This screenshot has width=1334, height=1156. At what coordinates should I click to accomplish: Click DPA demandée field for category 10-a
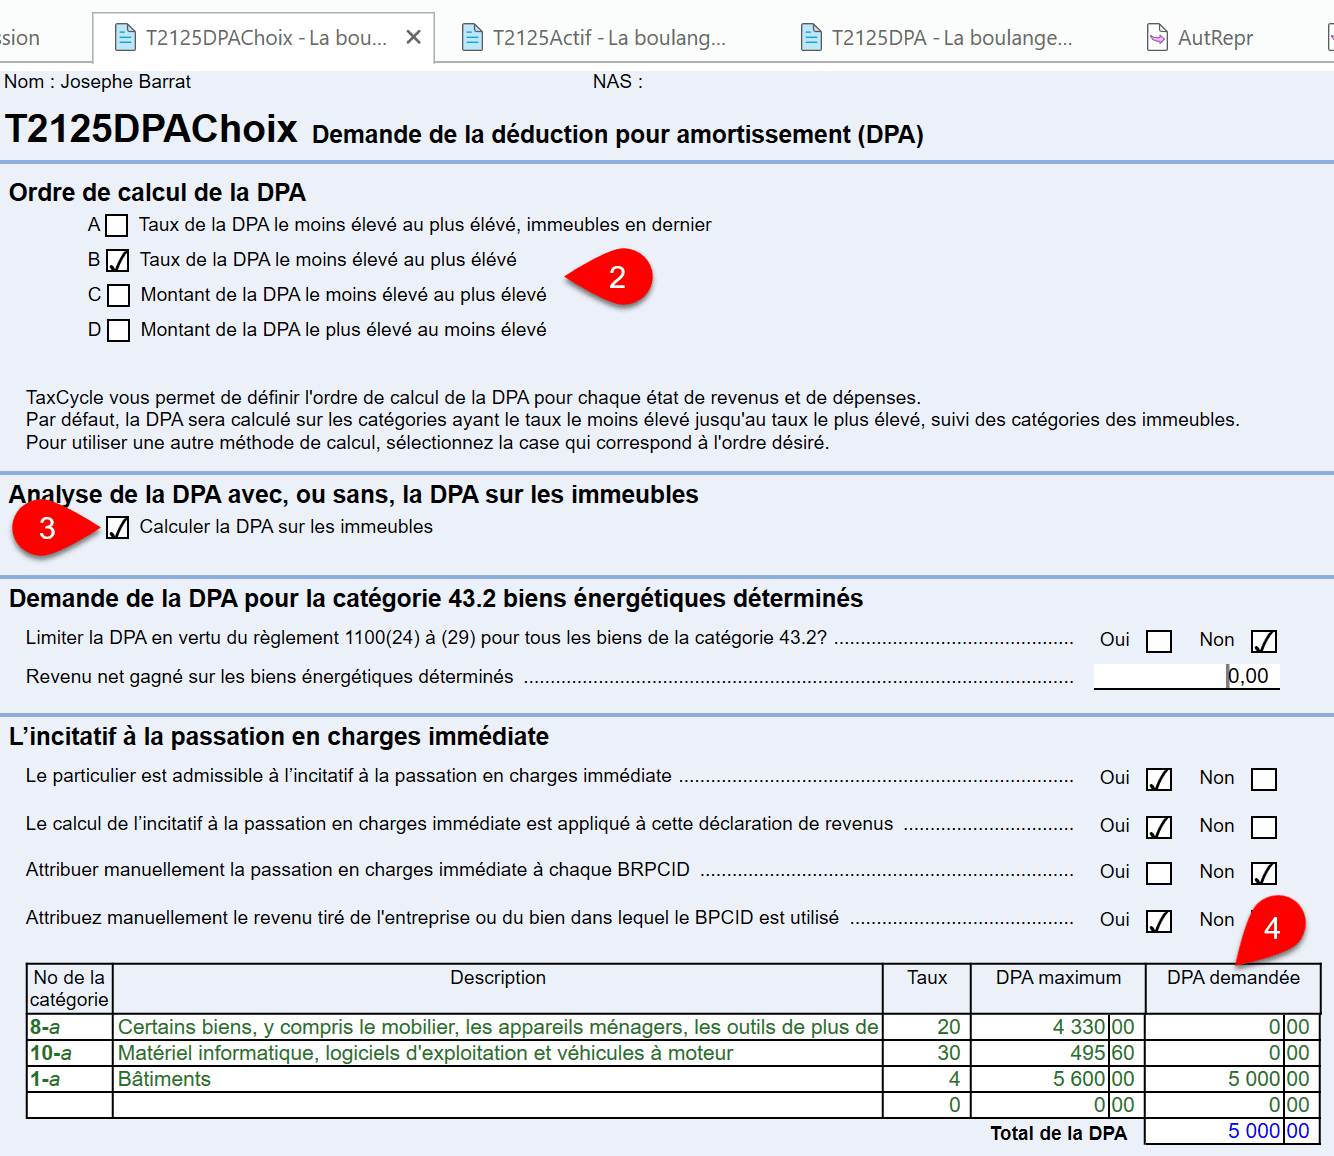tap(1232, 1053)
